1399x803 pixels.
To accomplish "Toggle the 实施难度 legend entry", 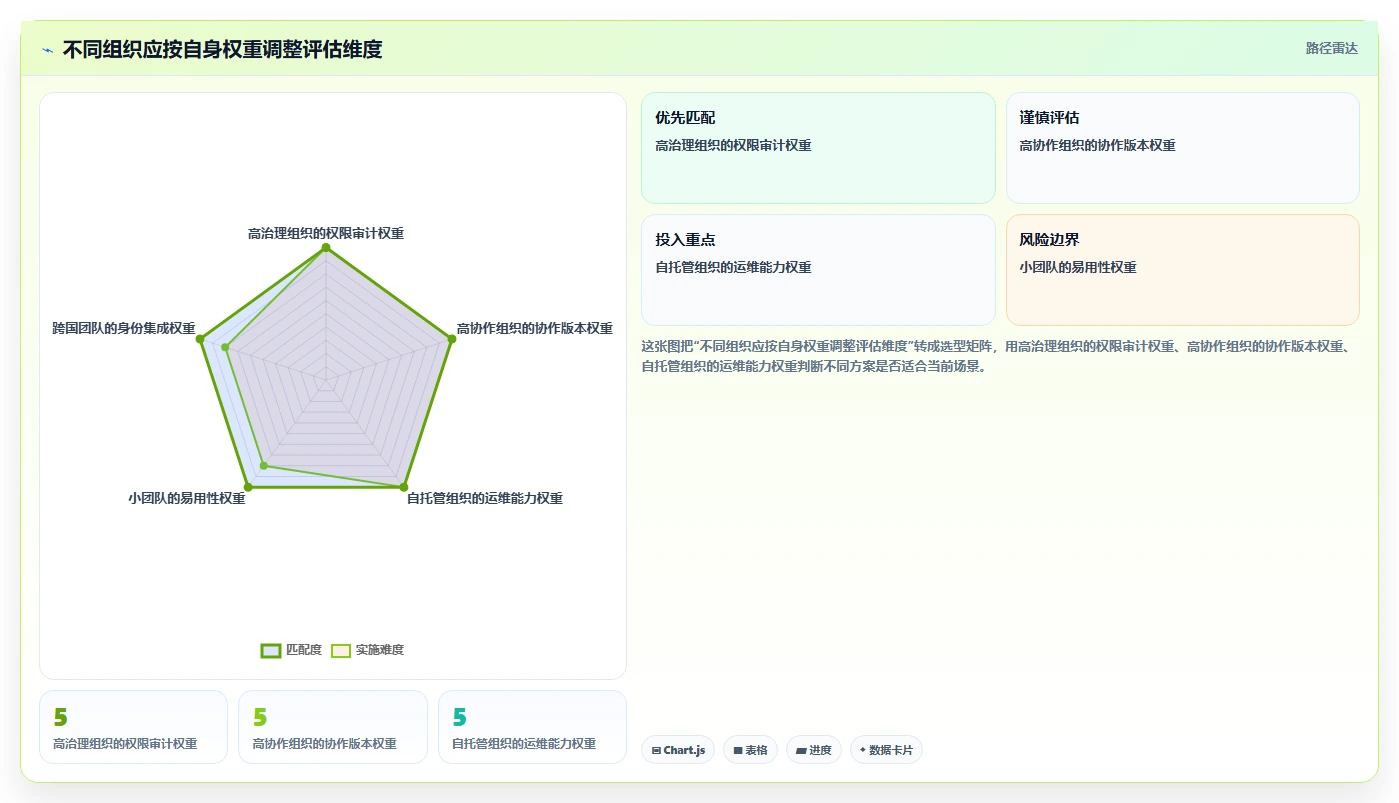I will (x=367, y=650).
